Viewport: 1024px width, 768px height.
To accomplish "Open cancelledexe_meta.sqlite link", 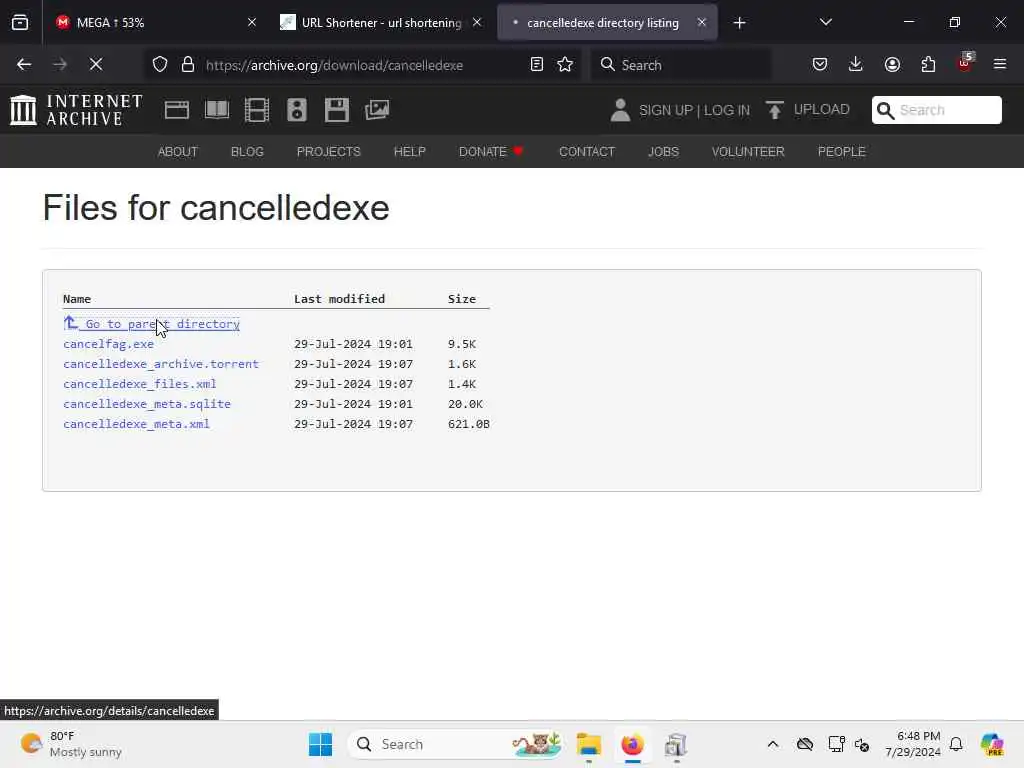I will coord(147,404).
